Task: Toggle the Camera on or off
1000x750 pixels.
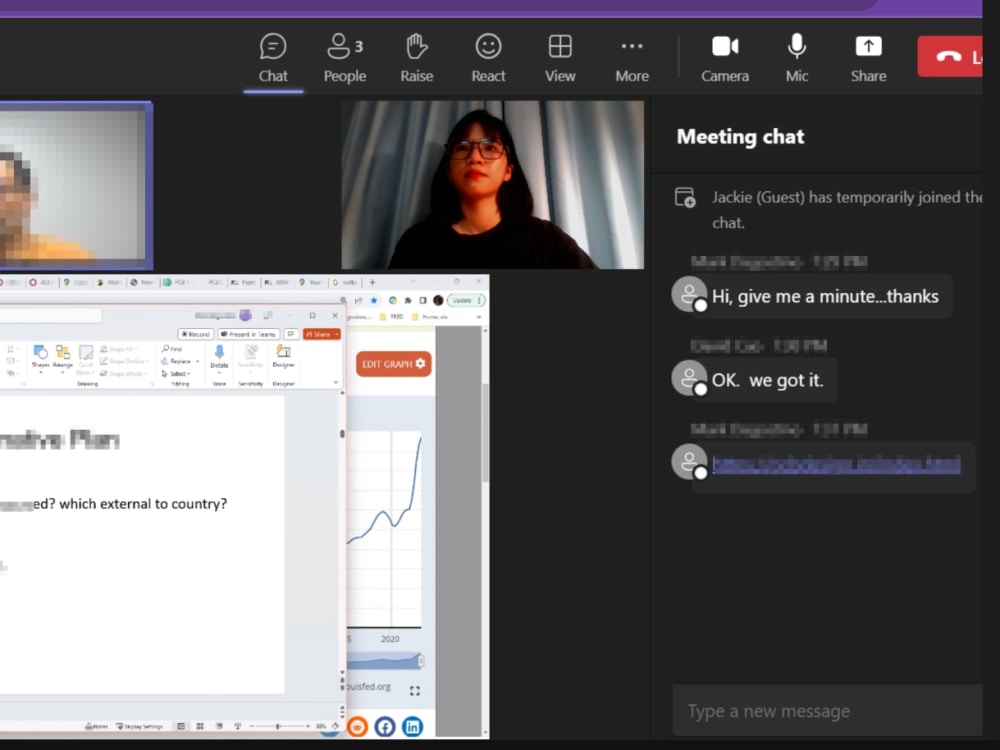Action: click(725, 58)
